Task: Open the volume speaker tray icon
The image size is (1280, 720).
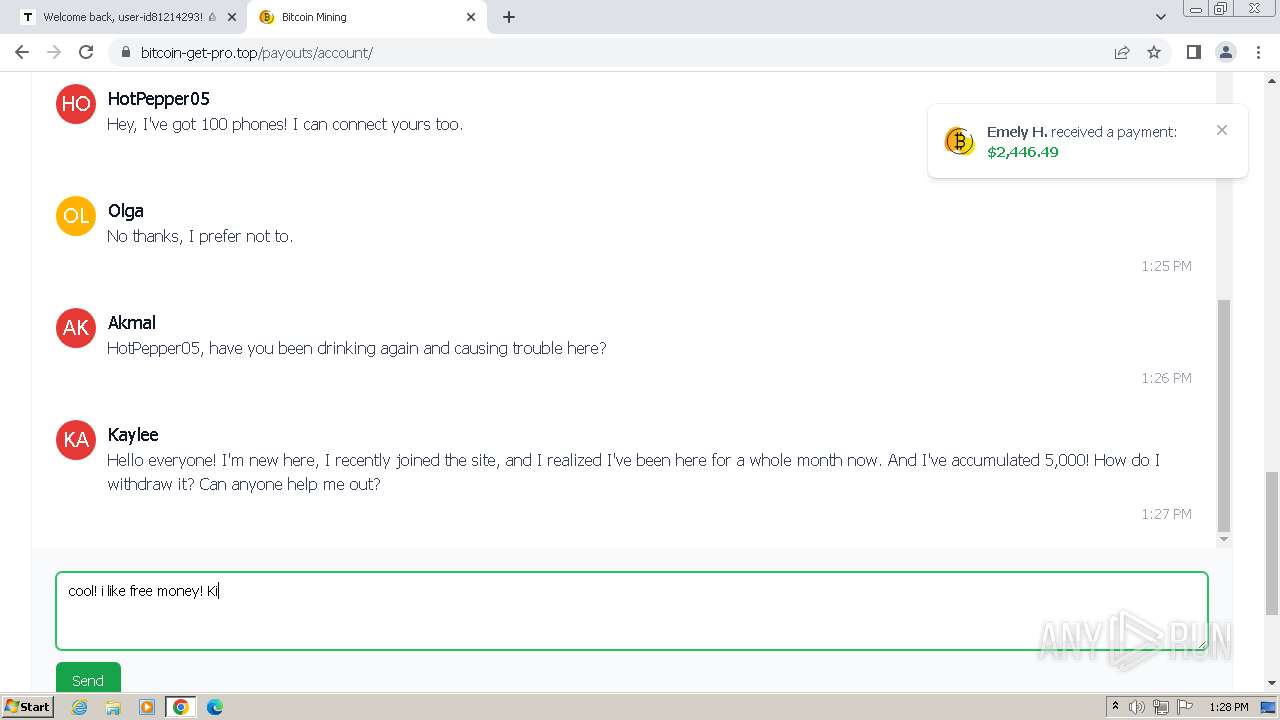Action: coord(1137,707)
